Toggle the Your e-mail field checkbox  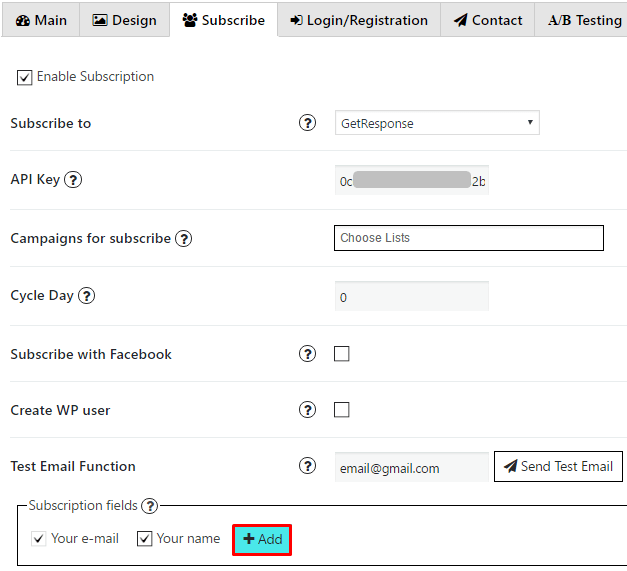[x=38, y=539]
